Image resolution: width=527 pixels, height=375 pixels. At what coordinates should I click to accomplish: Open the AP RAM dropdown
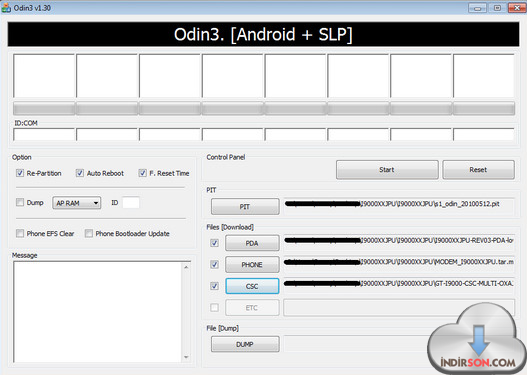77,203
